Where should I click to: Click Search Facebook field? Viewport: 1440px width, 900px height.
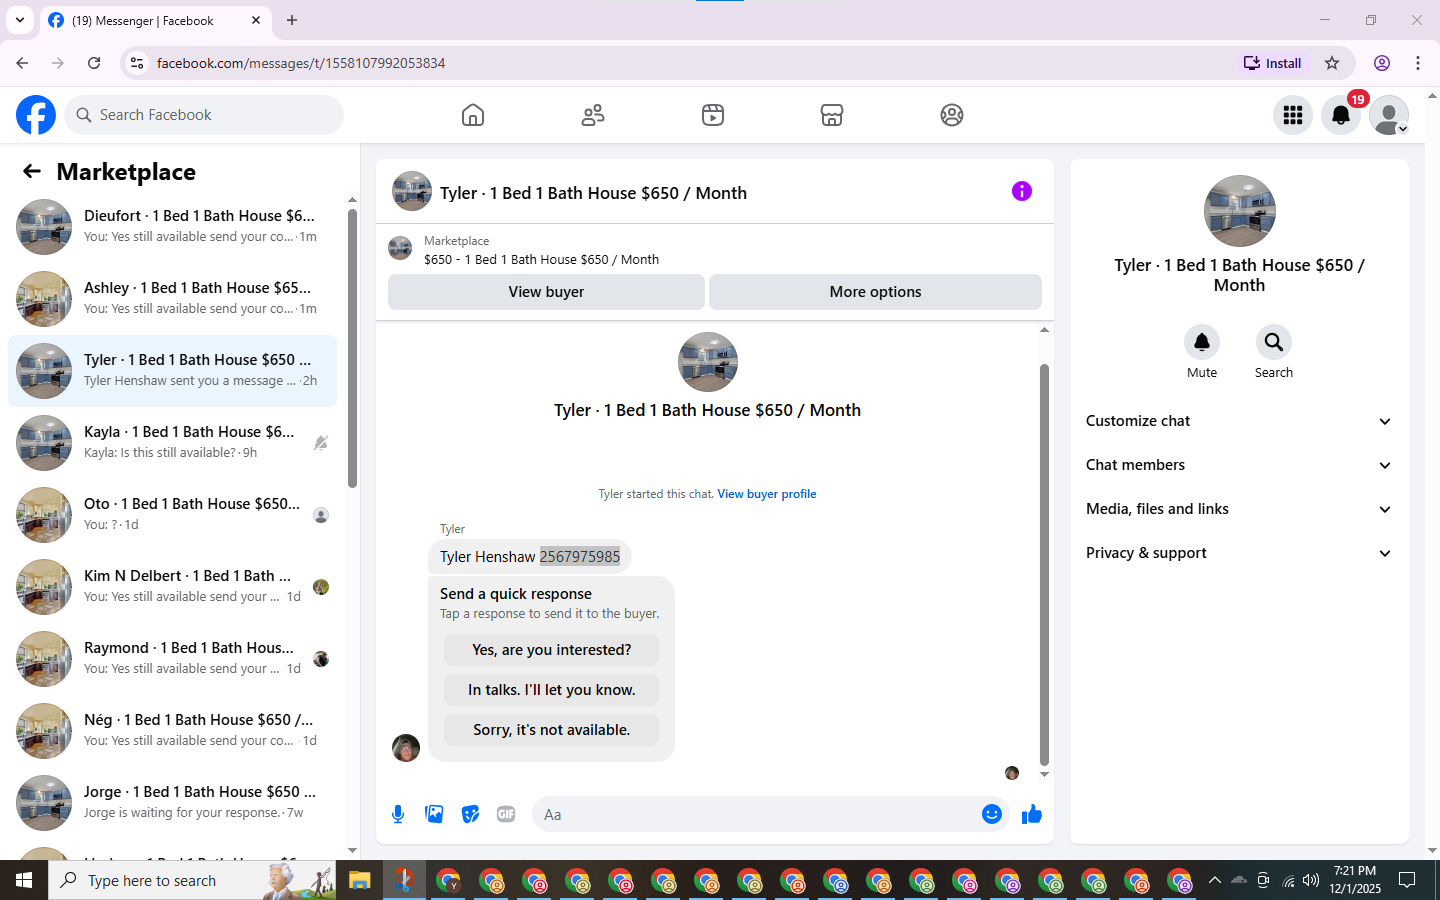[x=204, y=115]
